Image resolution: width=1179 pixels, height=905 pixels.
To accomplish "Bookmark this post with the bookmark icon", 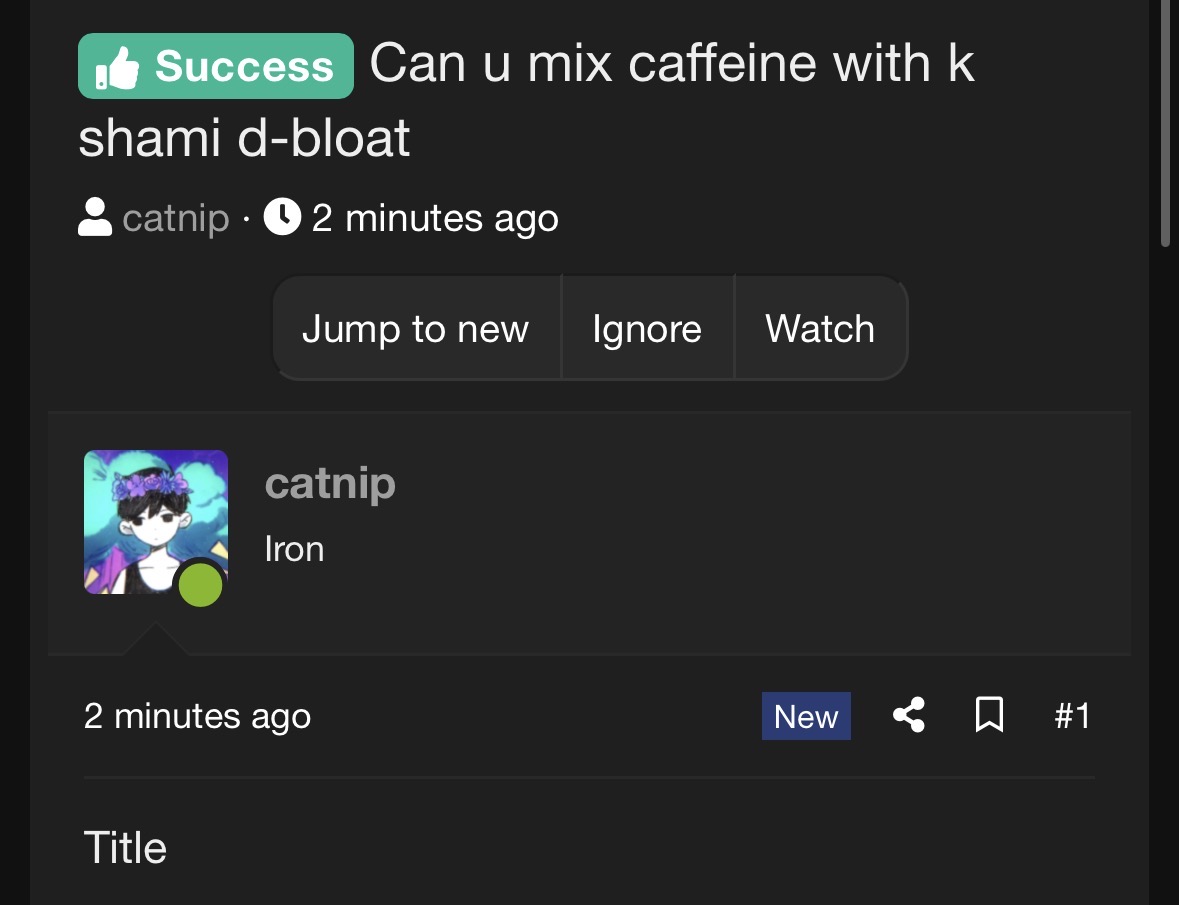I will coord(989,716).
